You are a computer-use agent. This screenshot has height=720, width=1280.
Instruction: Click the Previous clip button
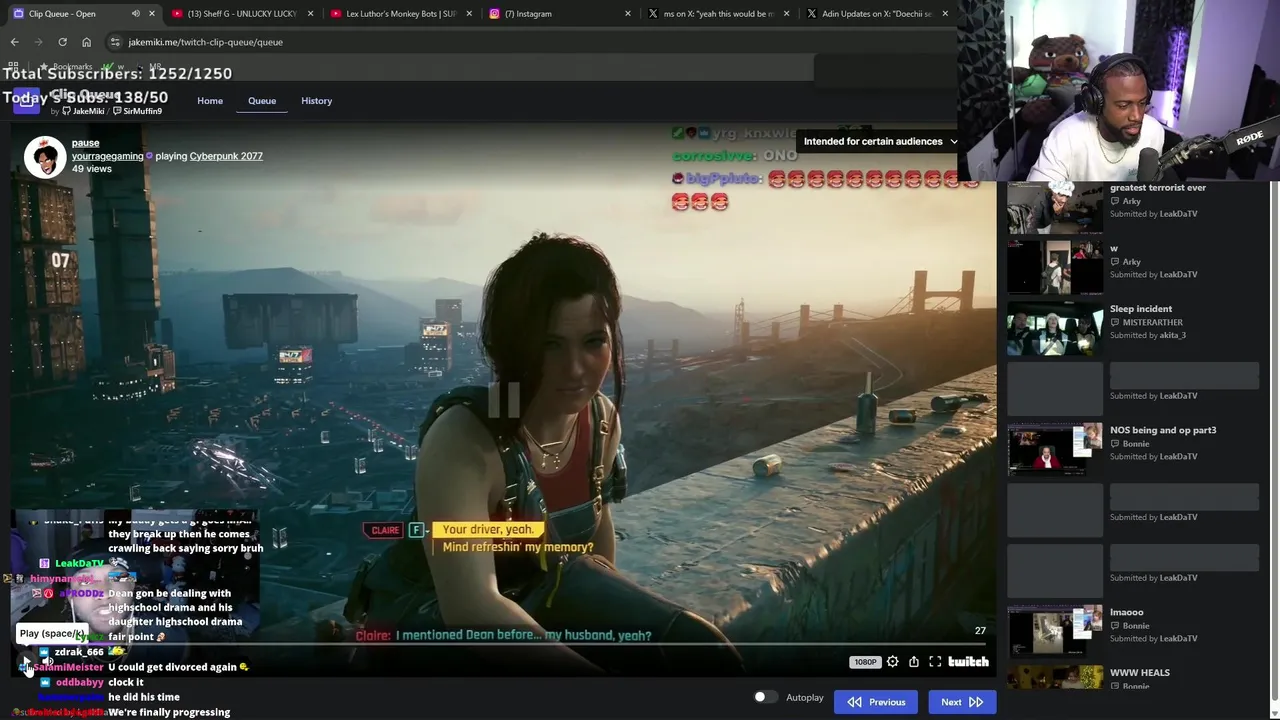[x=876, y=702]
